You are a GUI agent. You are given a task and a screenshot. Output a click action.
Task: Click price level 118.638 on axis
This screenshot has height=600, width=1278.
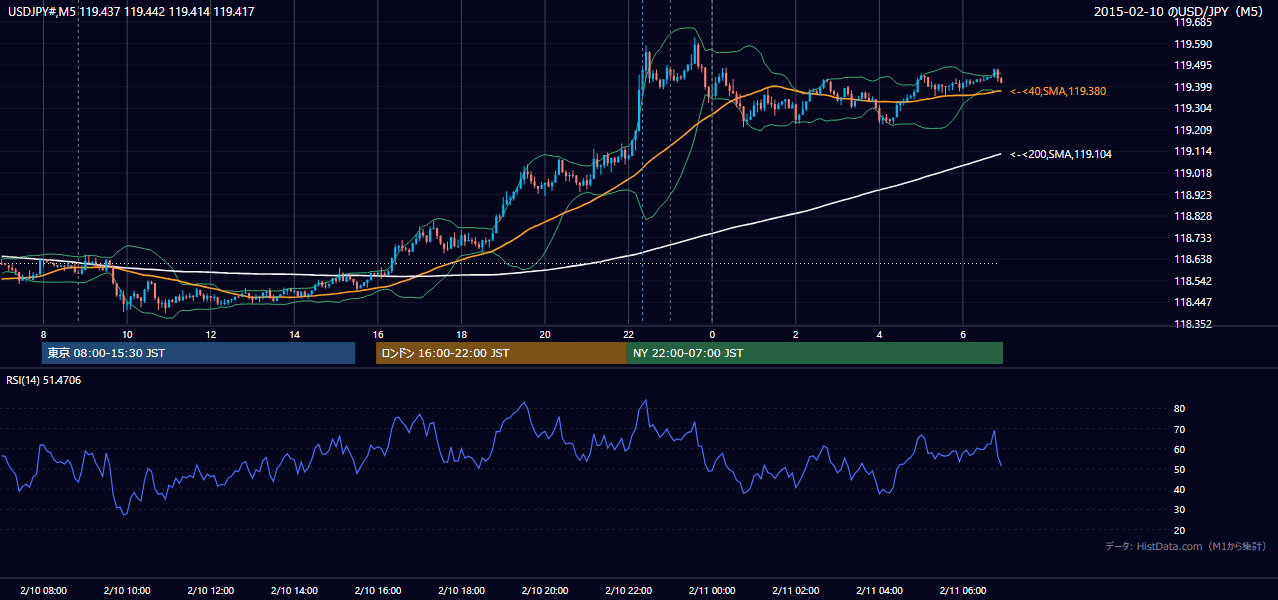1192,259
